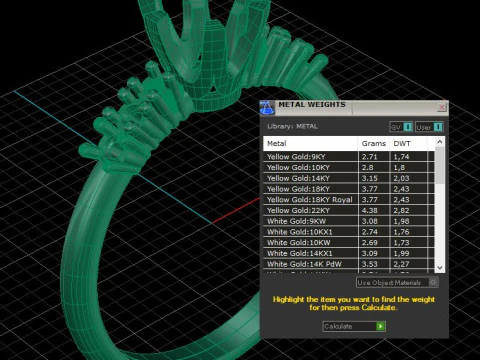Click the Calculate button

(x=354, y=326)
